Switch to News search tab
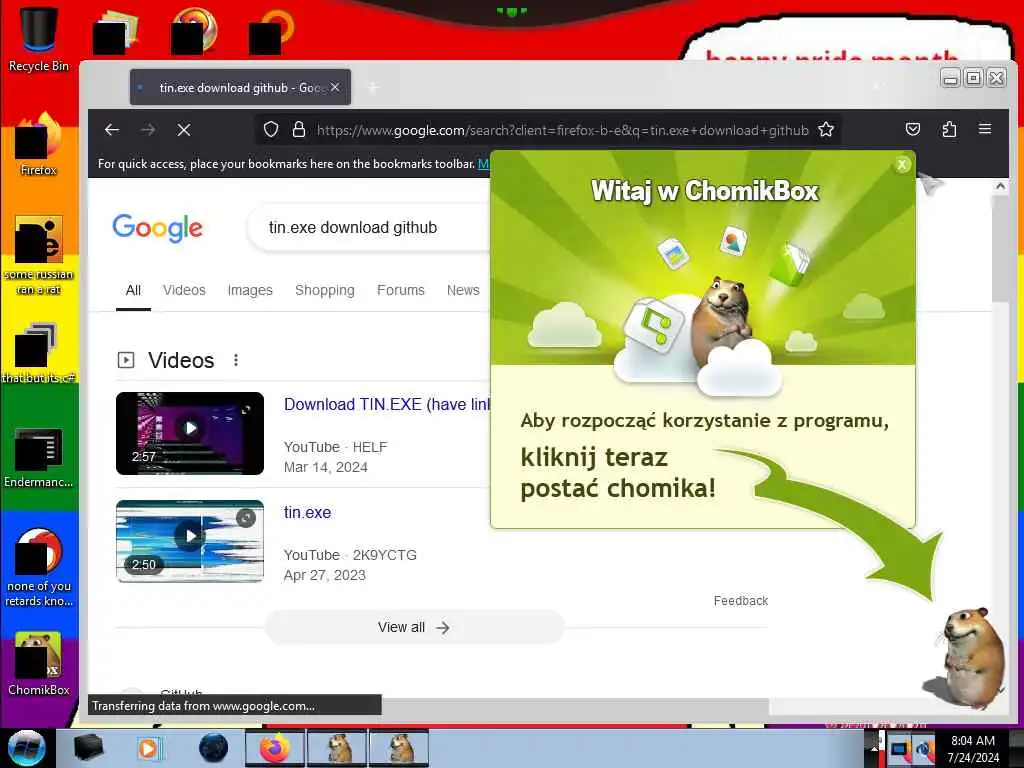The image size is (1024, 768). point(463,290)
